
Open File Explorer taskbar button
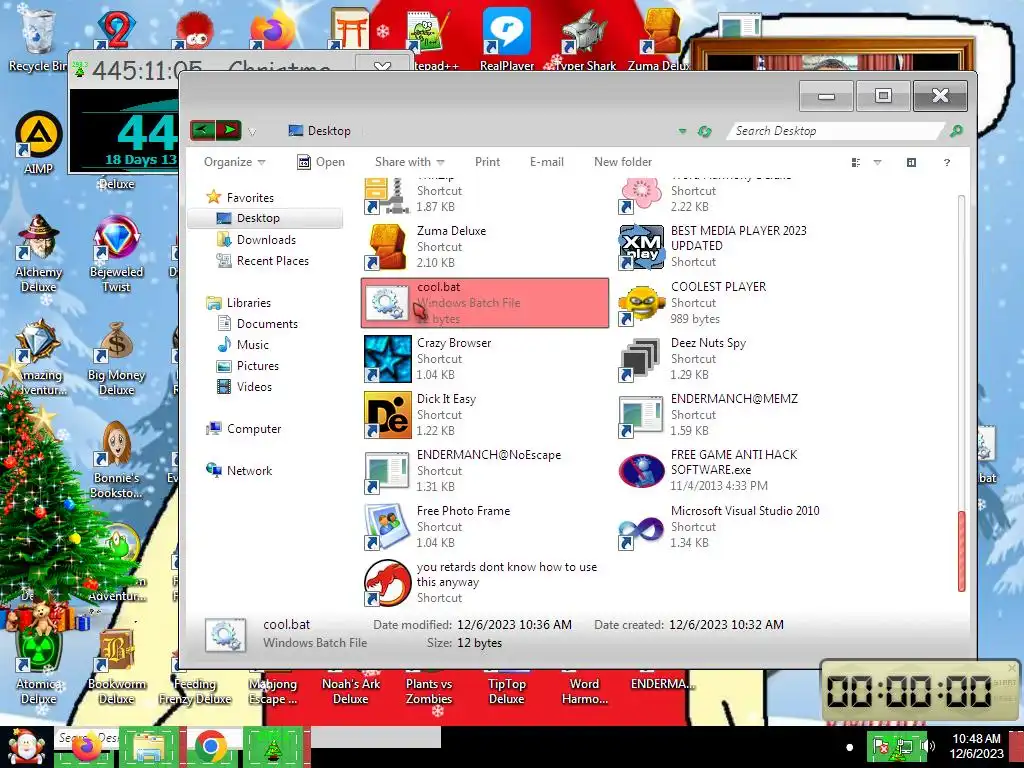tap(149, 746)
